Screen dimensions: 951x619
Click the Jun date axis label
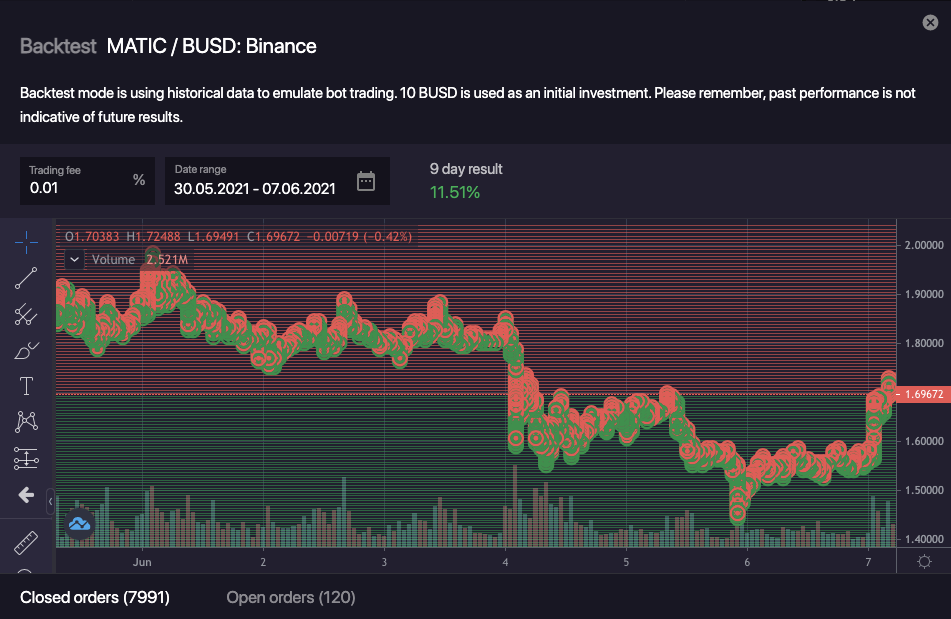coord(142,562)
